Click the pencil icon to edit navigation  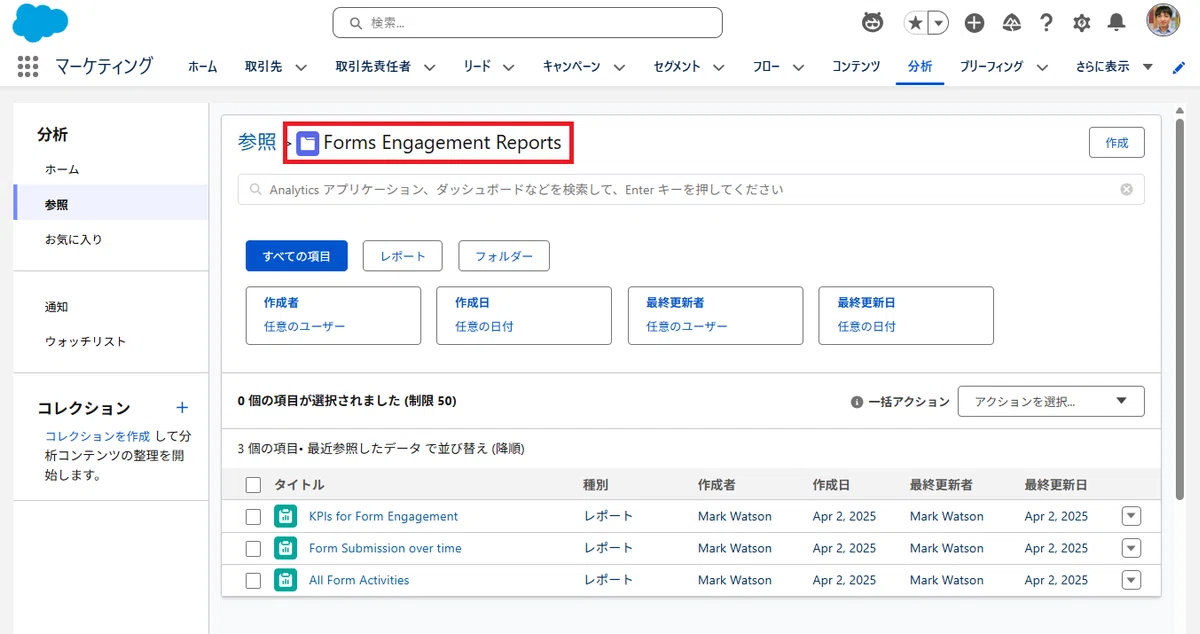coord(1179,67)
